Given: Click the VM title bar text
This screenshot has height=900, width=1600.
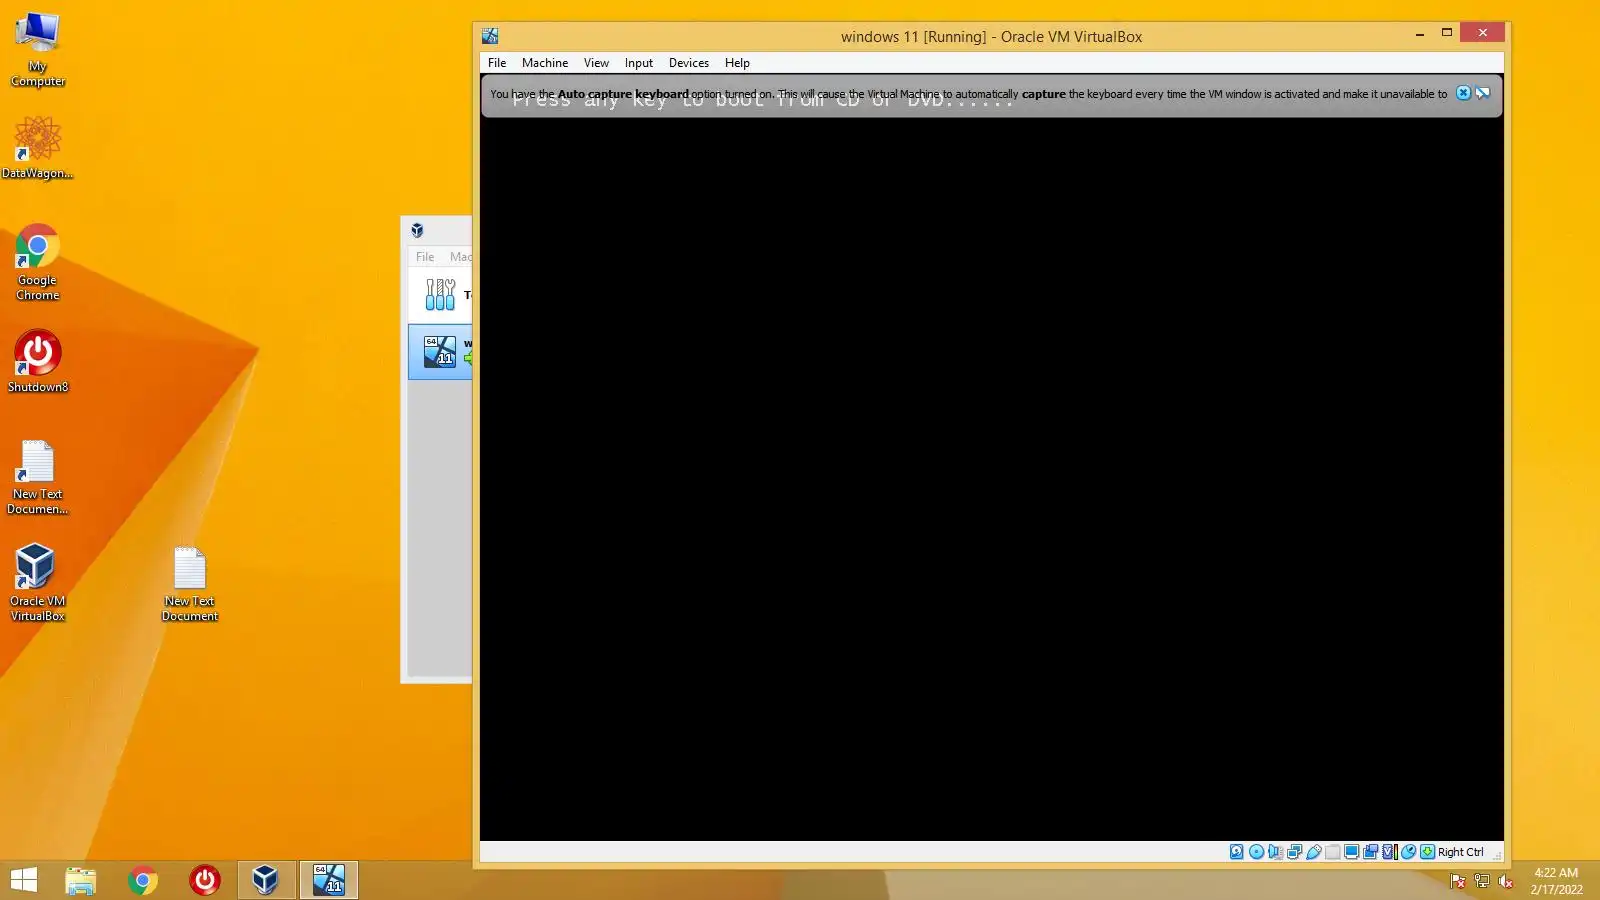Looking at the screenshot, I should pos(991,37).
